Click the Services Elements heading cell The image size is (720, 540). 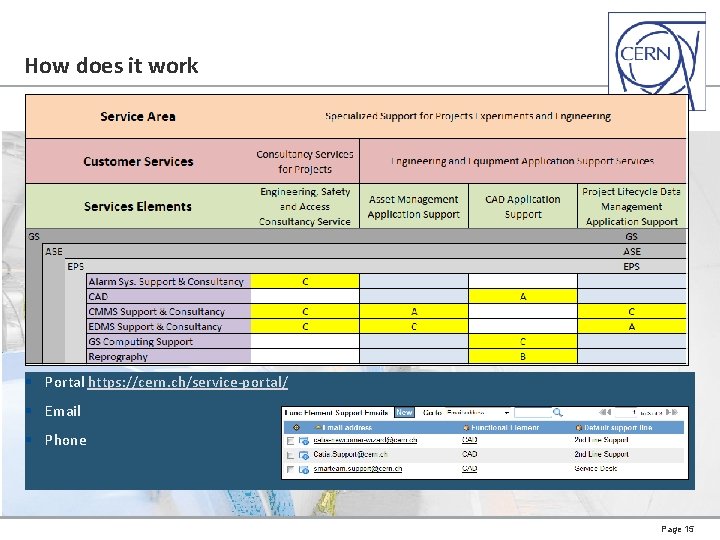138,207
